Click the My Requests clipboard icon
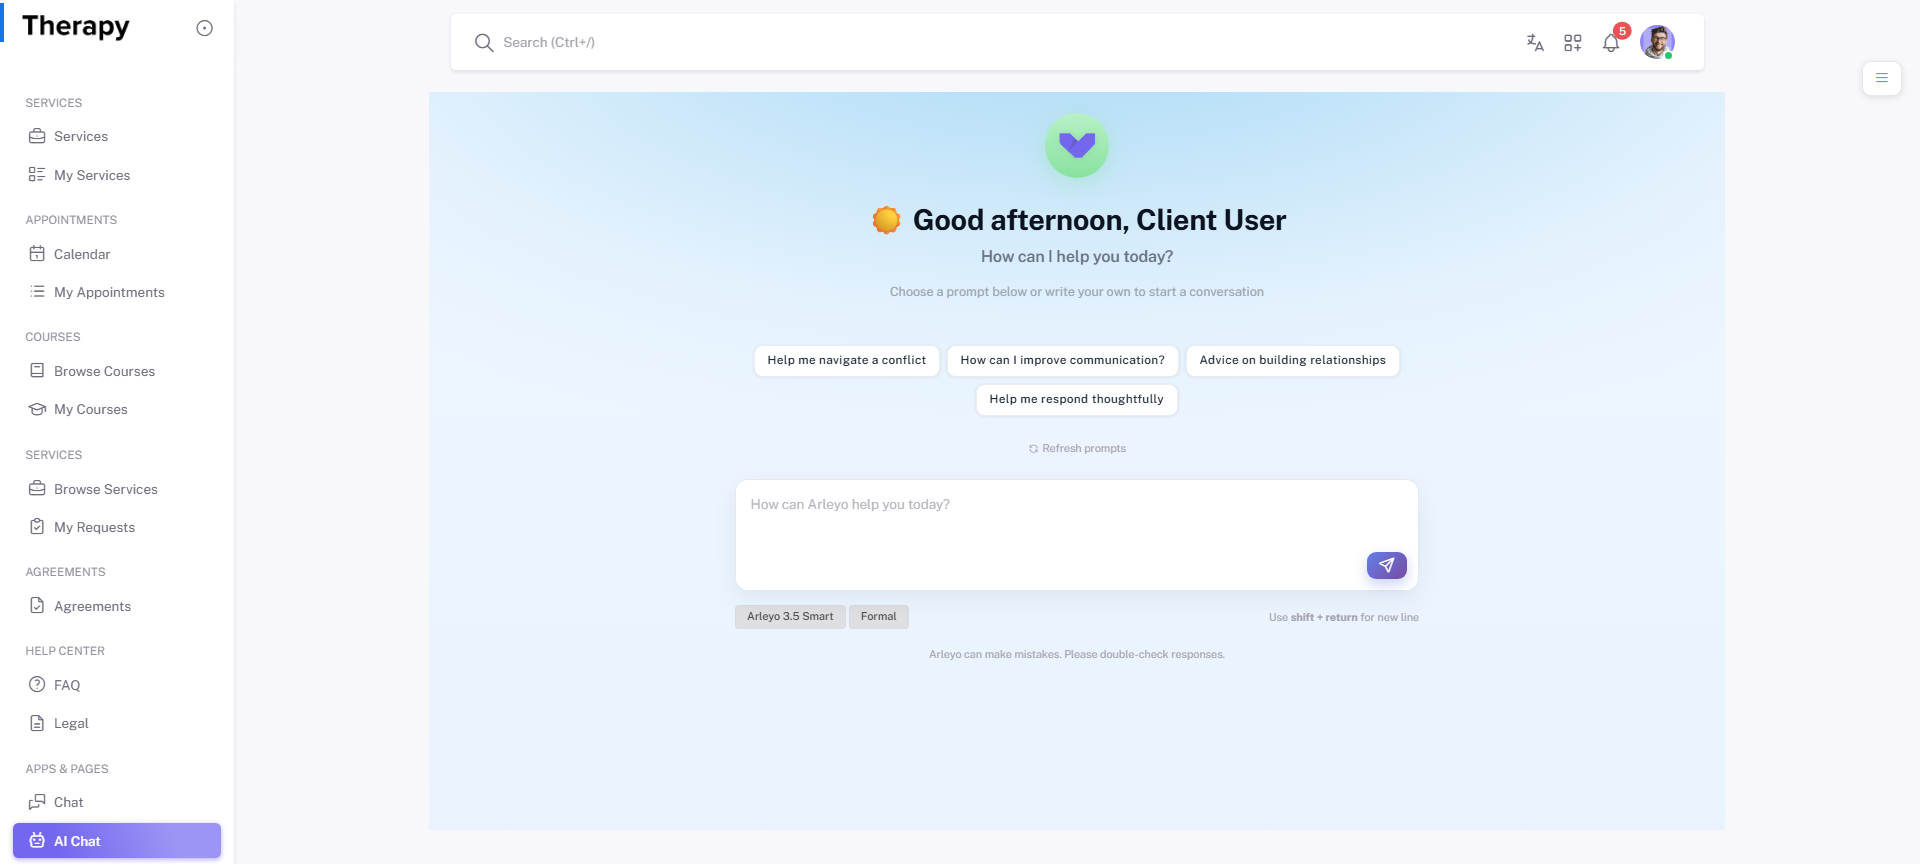1920x864 pixels. coord(37,527)
